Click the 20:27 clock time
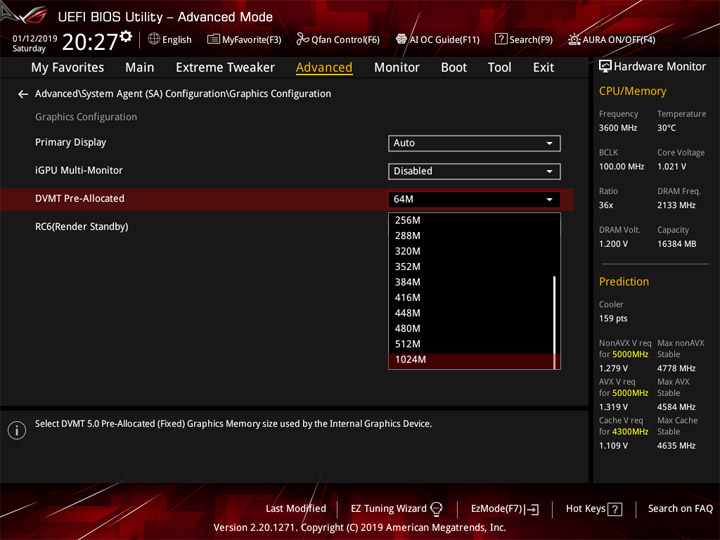The image size is (720, 540). [x=90, y=42]
